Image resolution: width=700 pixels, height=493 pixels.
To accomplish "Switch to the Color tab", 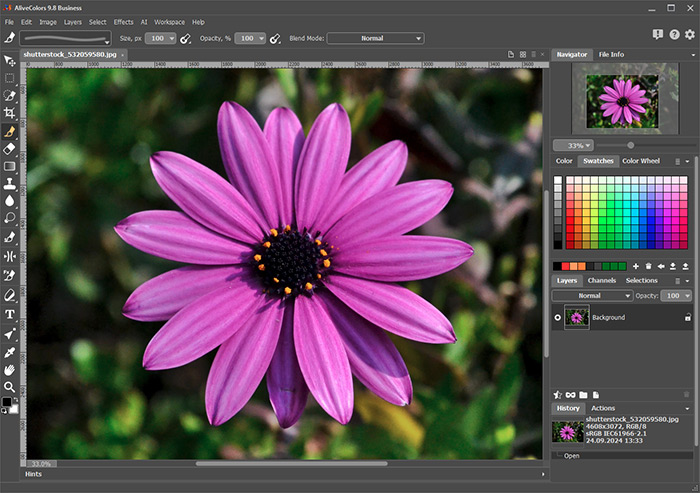I will coord(564,161).
